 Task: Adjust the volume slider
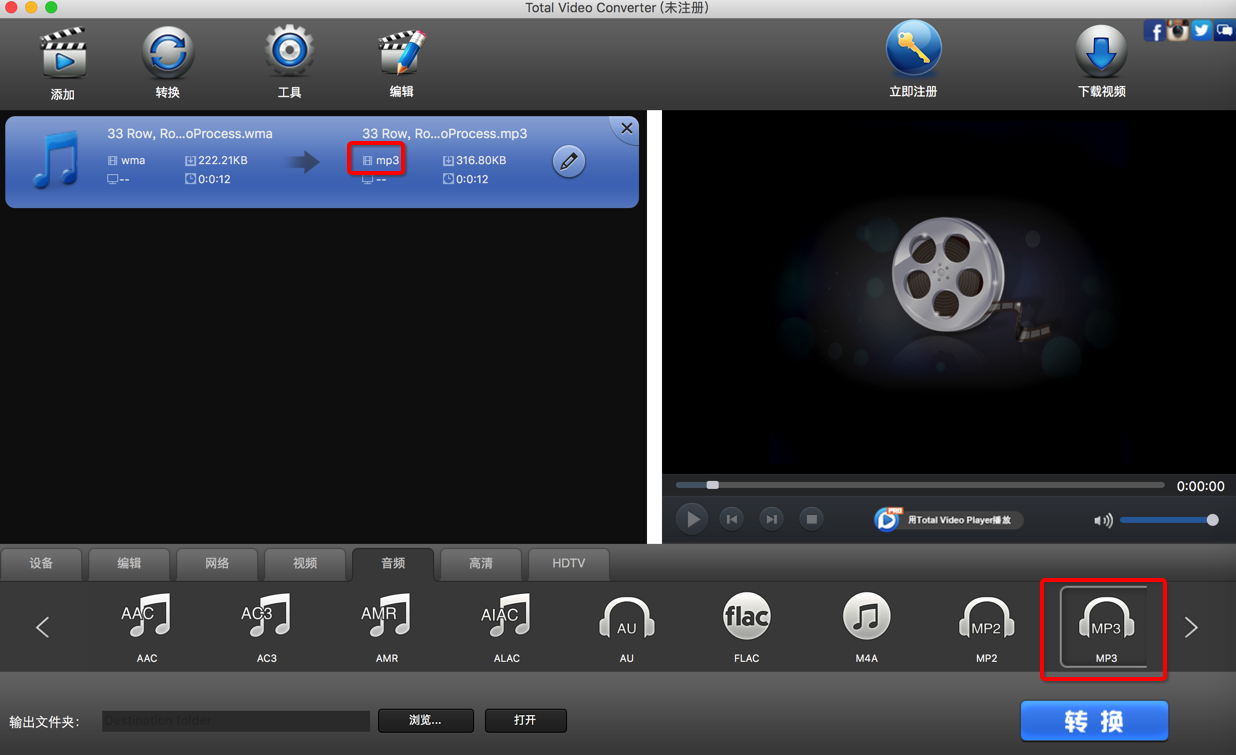point(1168,520)
